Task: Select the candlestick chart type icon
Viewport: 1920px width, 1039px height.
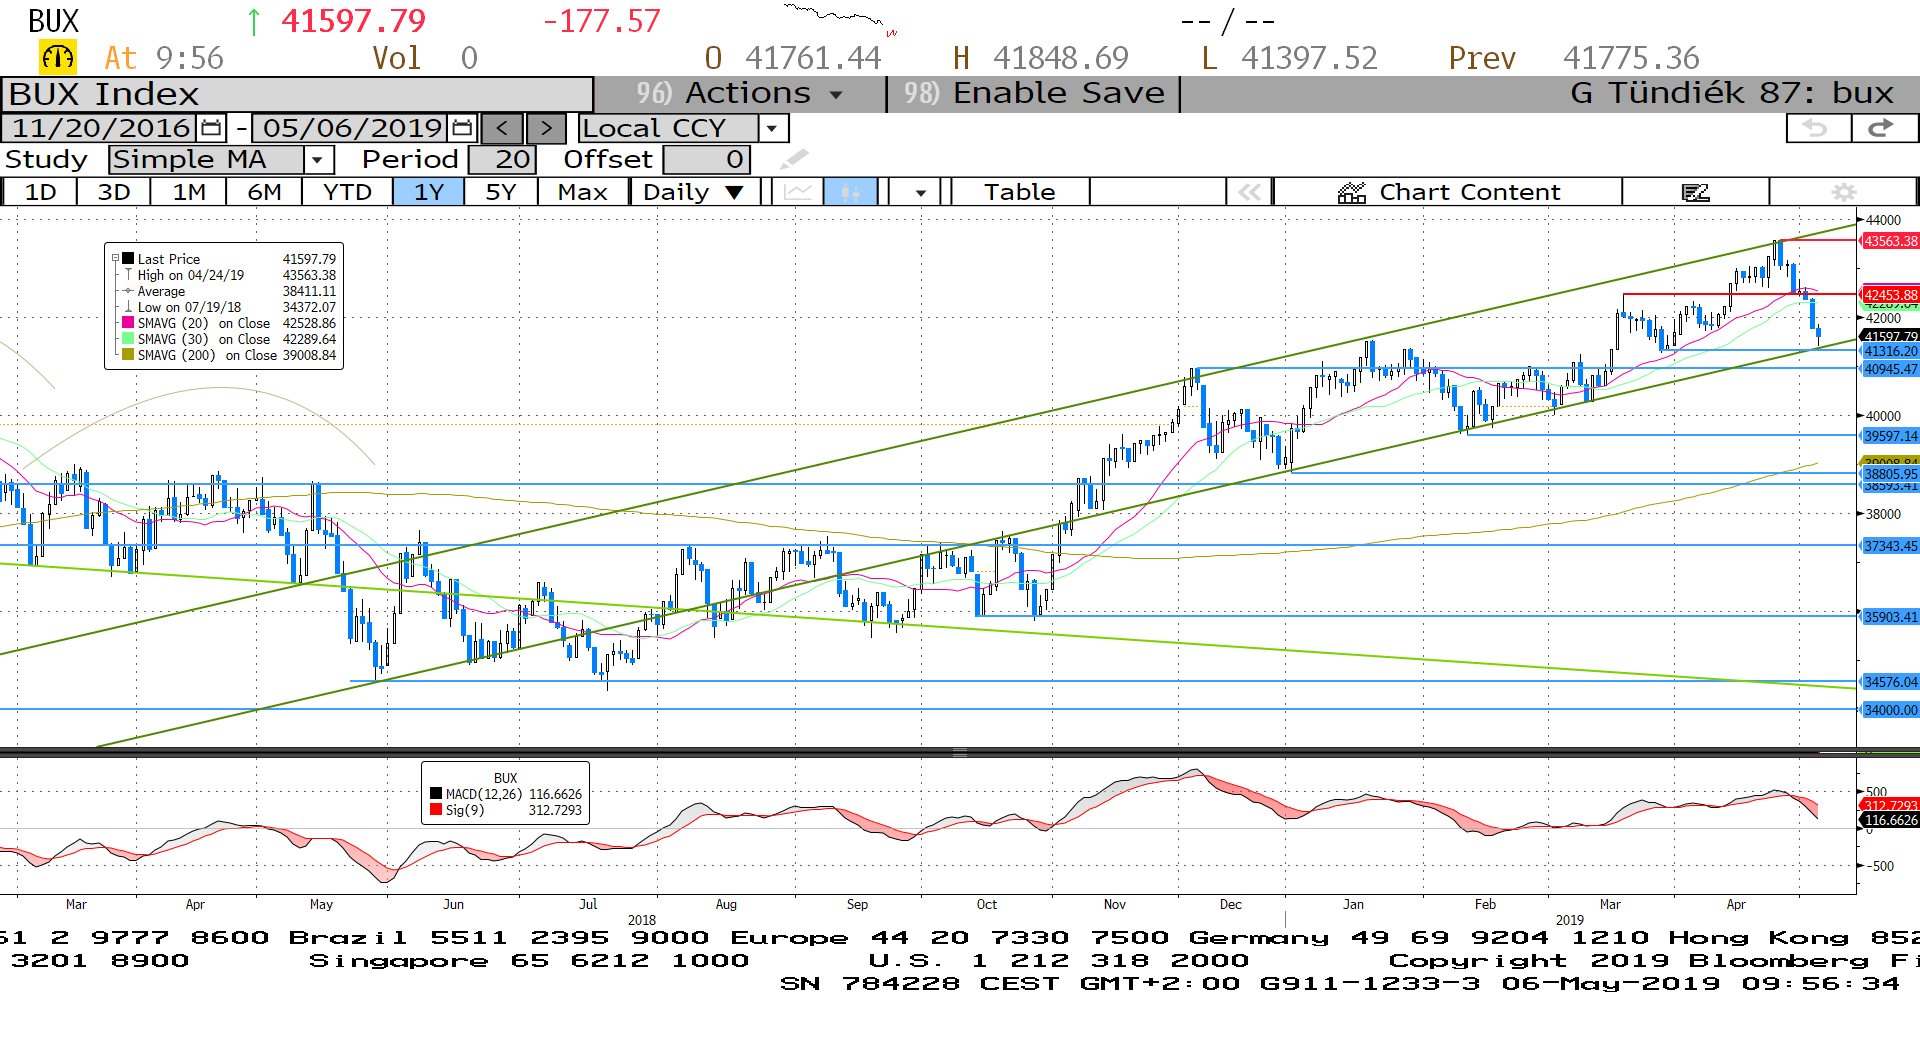Action: coord(850,192)
